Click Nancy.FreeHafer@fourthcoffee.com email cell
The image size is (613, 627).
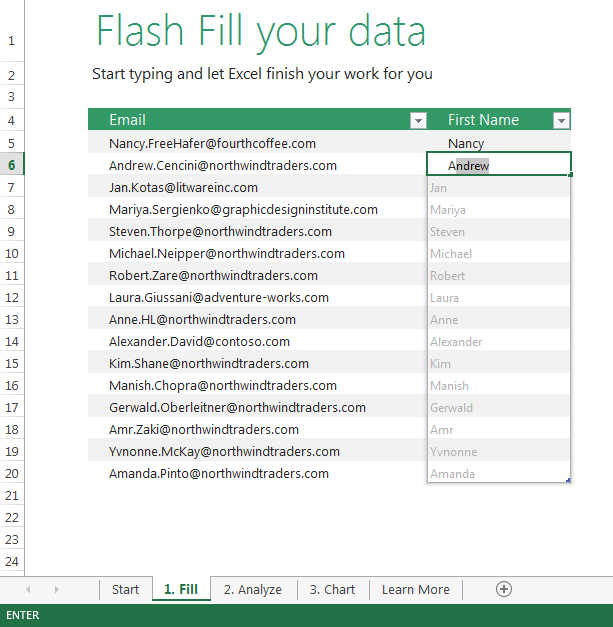pos(212,143)
